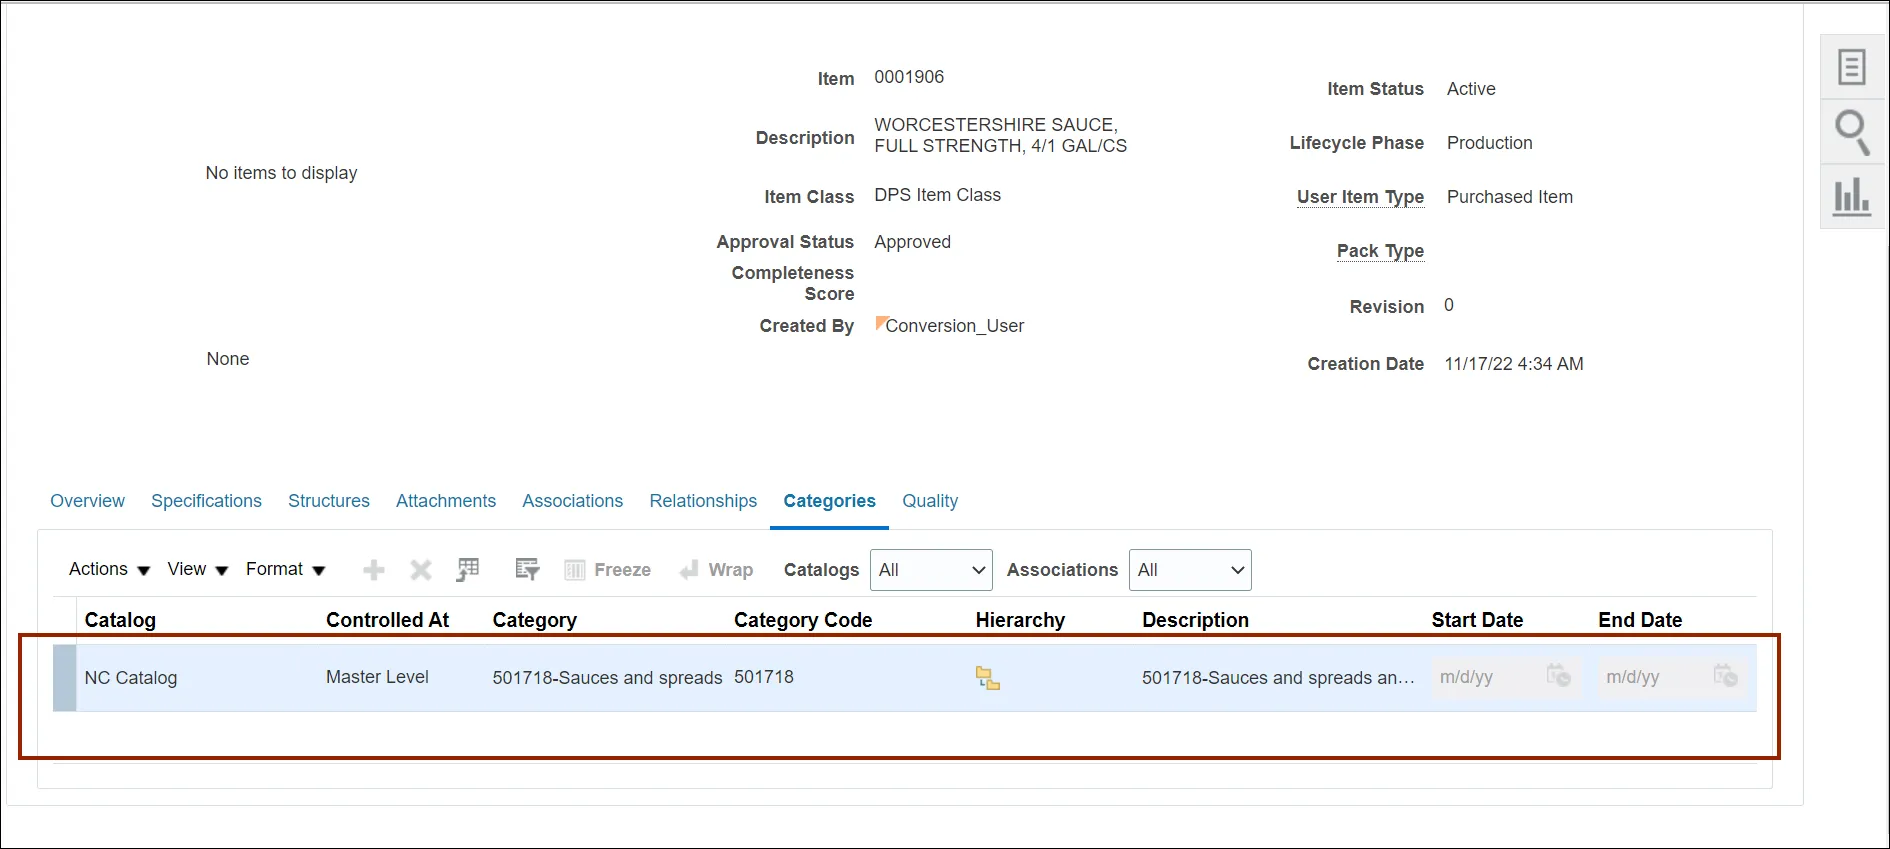Open the analytics bar chart sidebar icon
Screen dimensions: 1890x849
tap(1851, 197)
